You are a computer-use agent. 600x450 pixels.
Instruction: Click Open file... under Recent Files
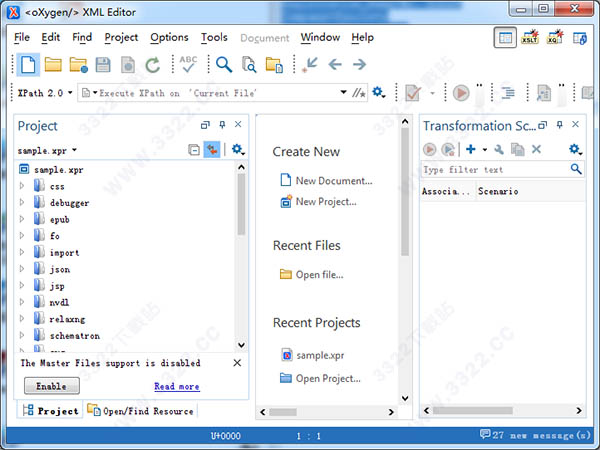point(312,274)
